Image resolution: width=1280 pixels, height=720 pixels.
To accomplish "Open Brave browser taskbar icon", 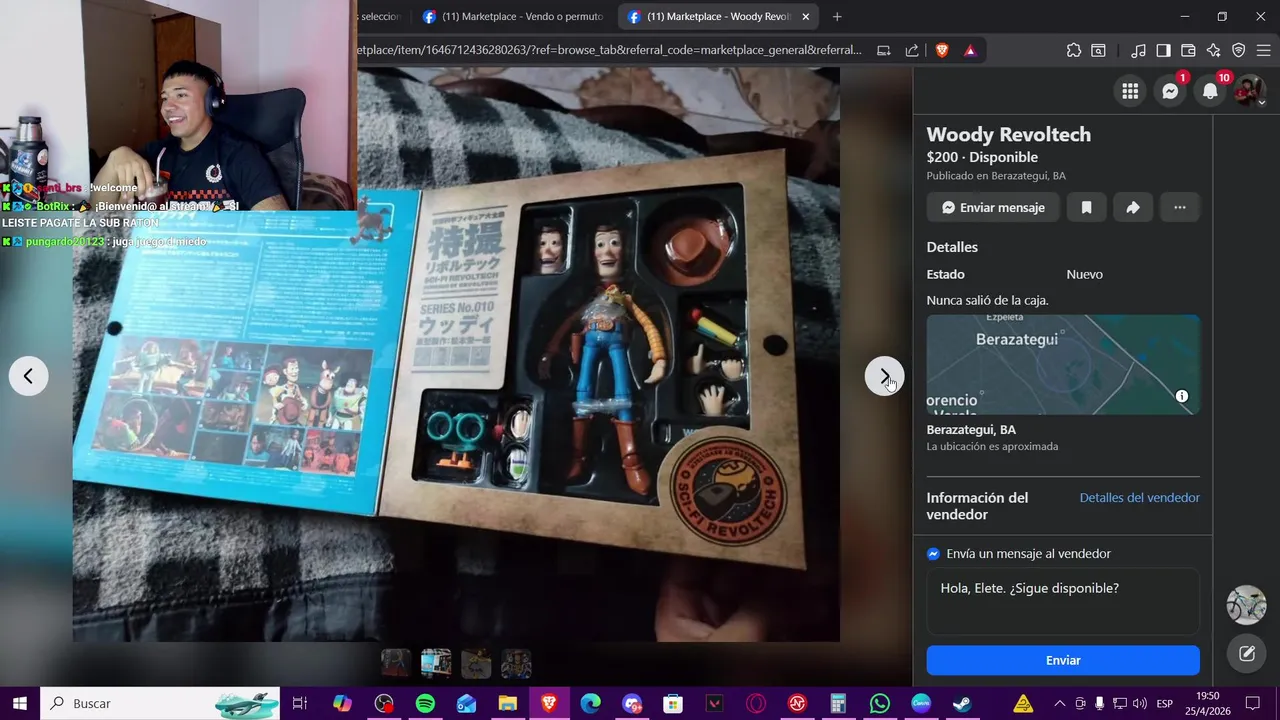I will (x=549, y=703).
